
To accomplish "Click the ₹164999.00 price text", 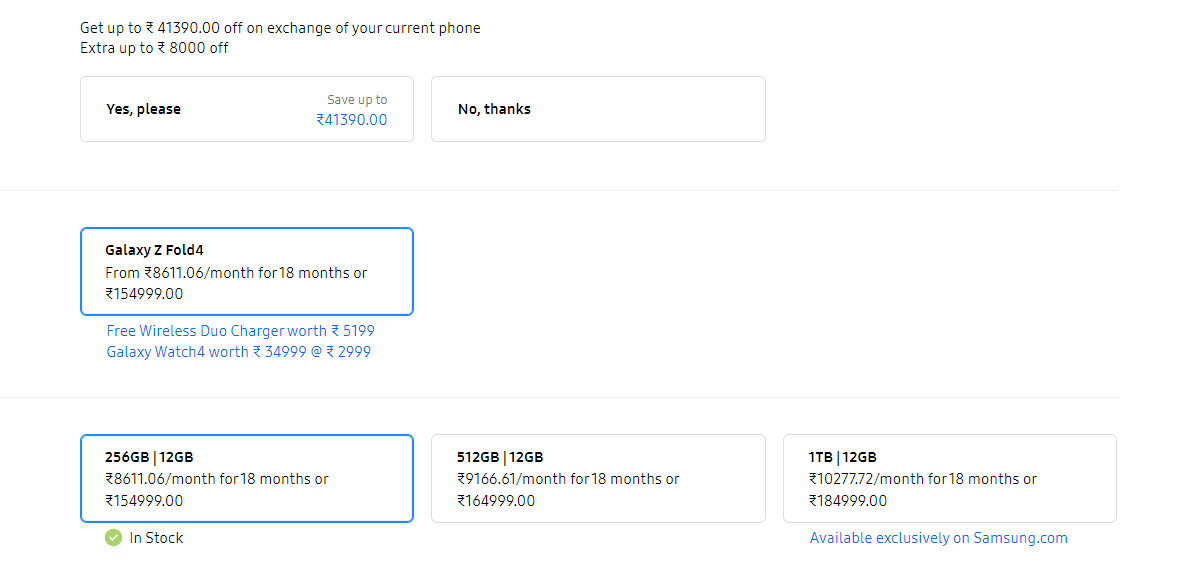I will pos(496,501).
